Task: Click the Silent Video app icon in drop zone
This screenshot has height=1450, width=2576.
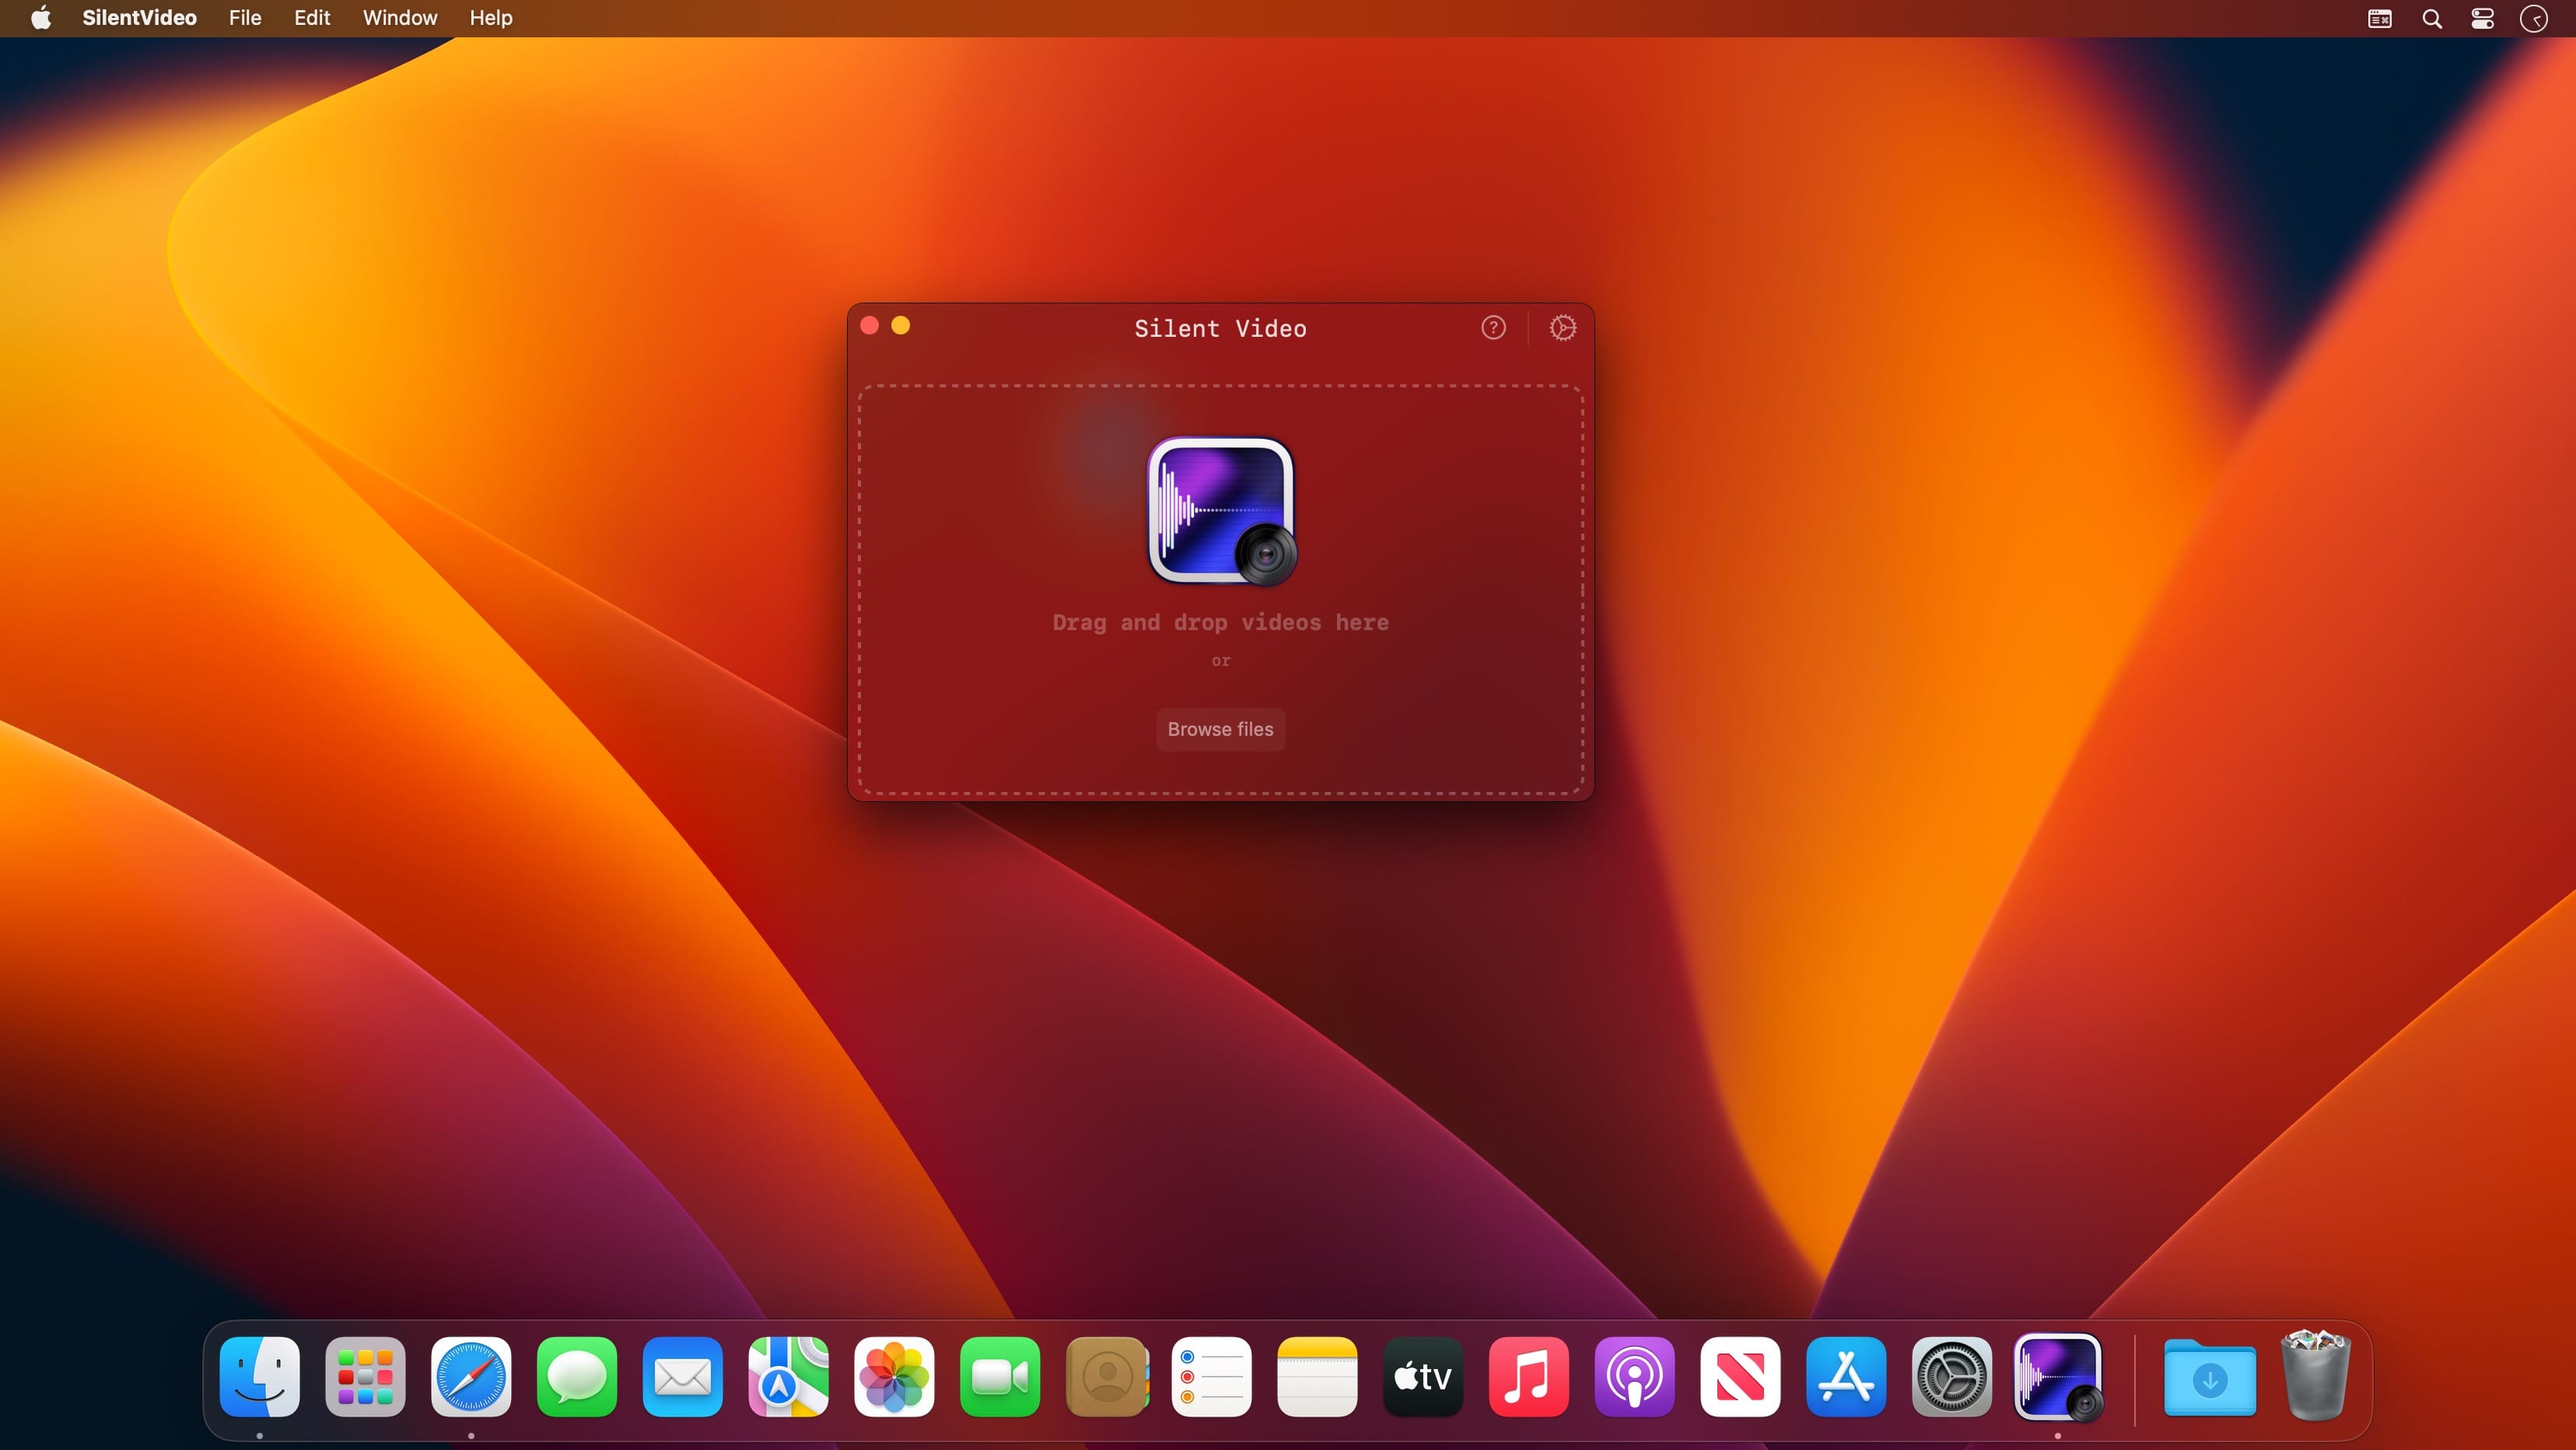Action: [1221, 510]
